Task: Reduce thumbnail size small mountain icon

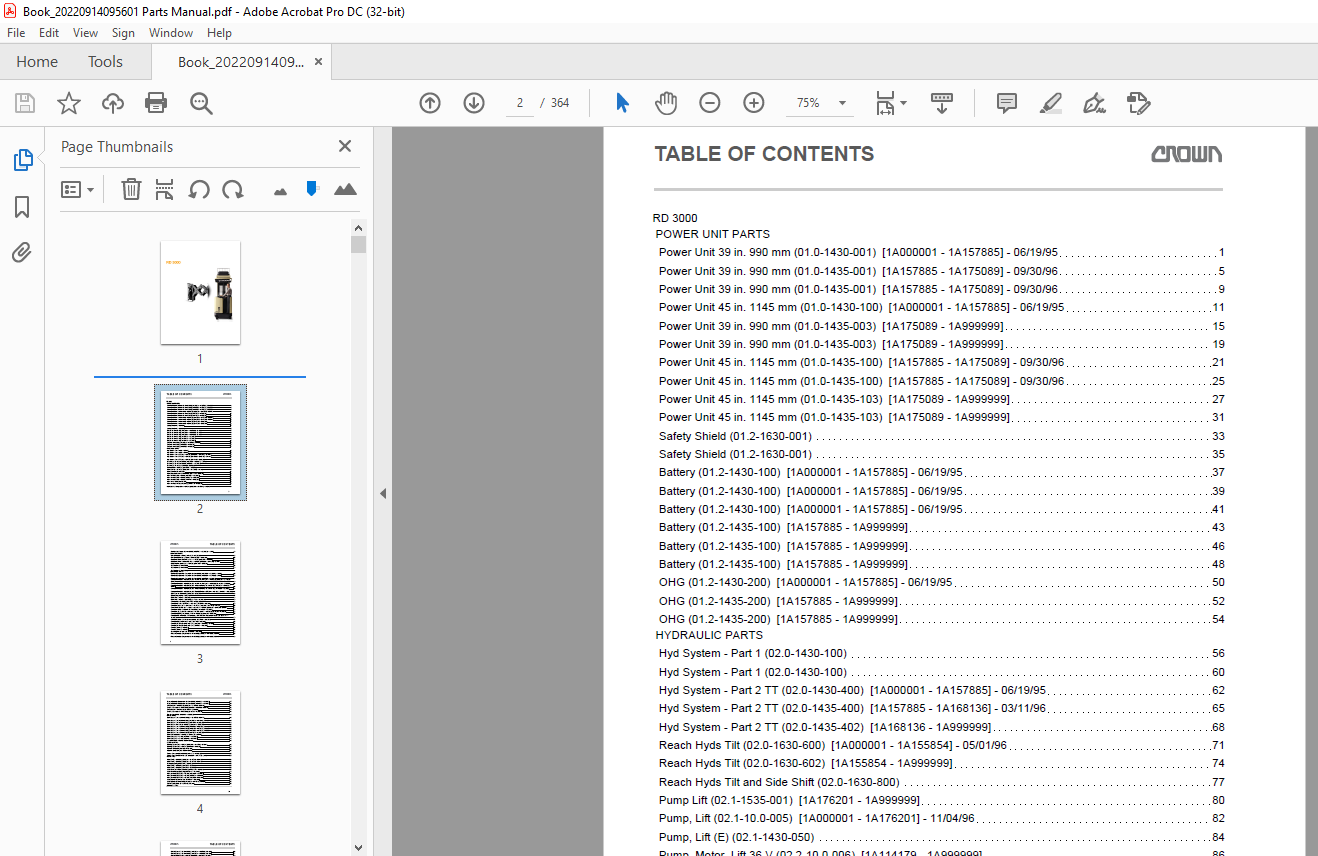Action: [x=280, y=190]
